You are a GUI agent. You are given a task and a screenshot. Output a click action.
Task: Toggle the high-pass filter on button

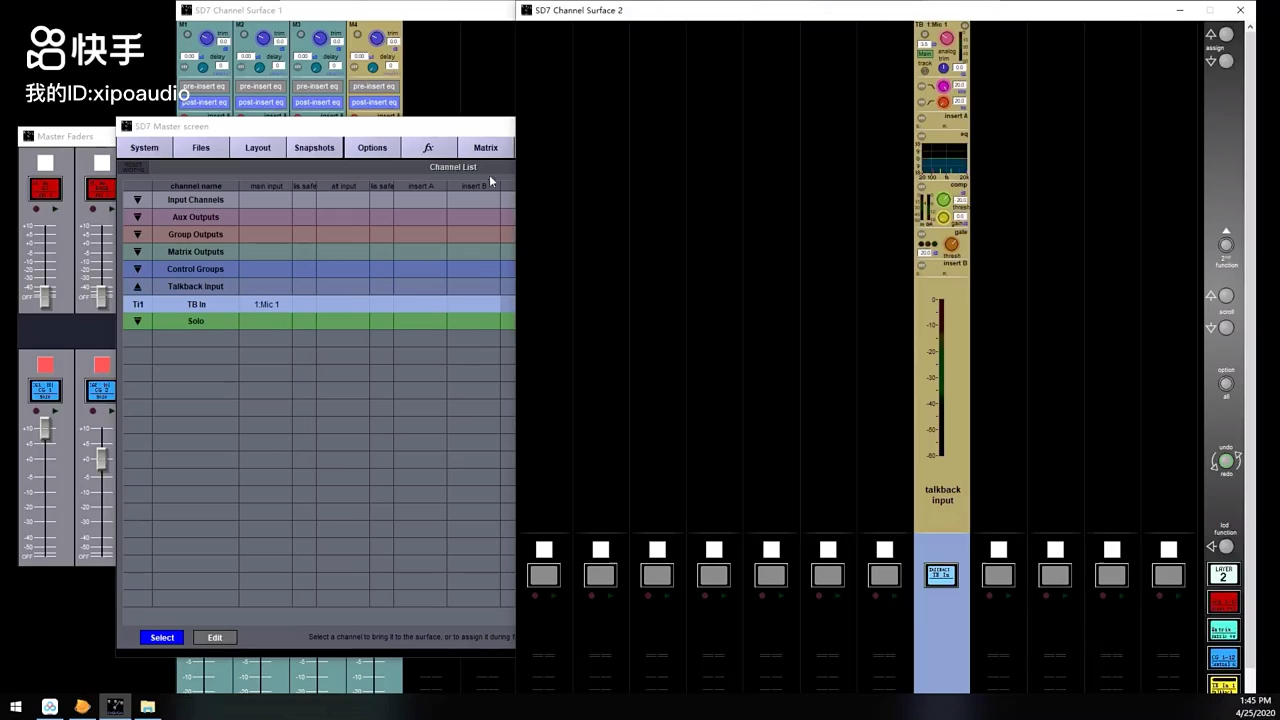click(921, 86)
